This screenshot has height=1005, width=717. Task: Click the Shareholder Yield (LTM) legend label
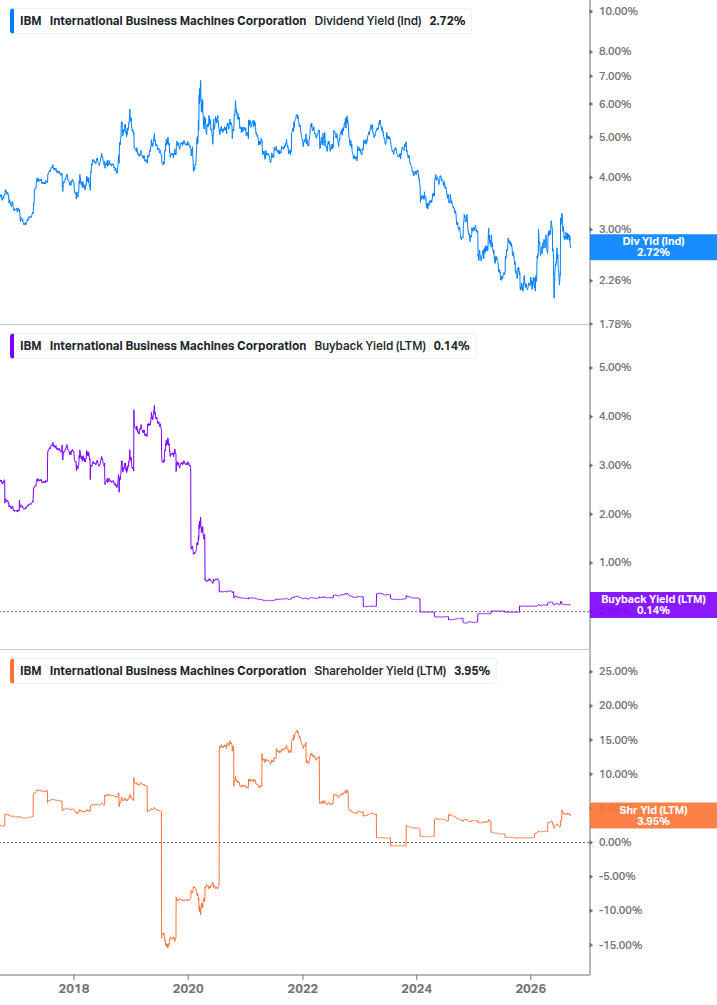point(380,671)
